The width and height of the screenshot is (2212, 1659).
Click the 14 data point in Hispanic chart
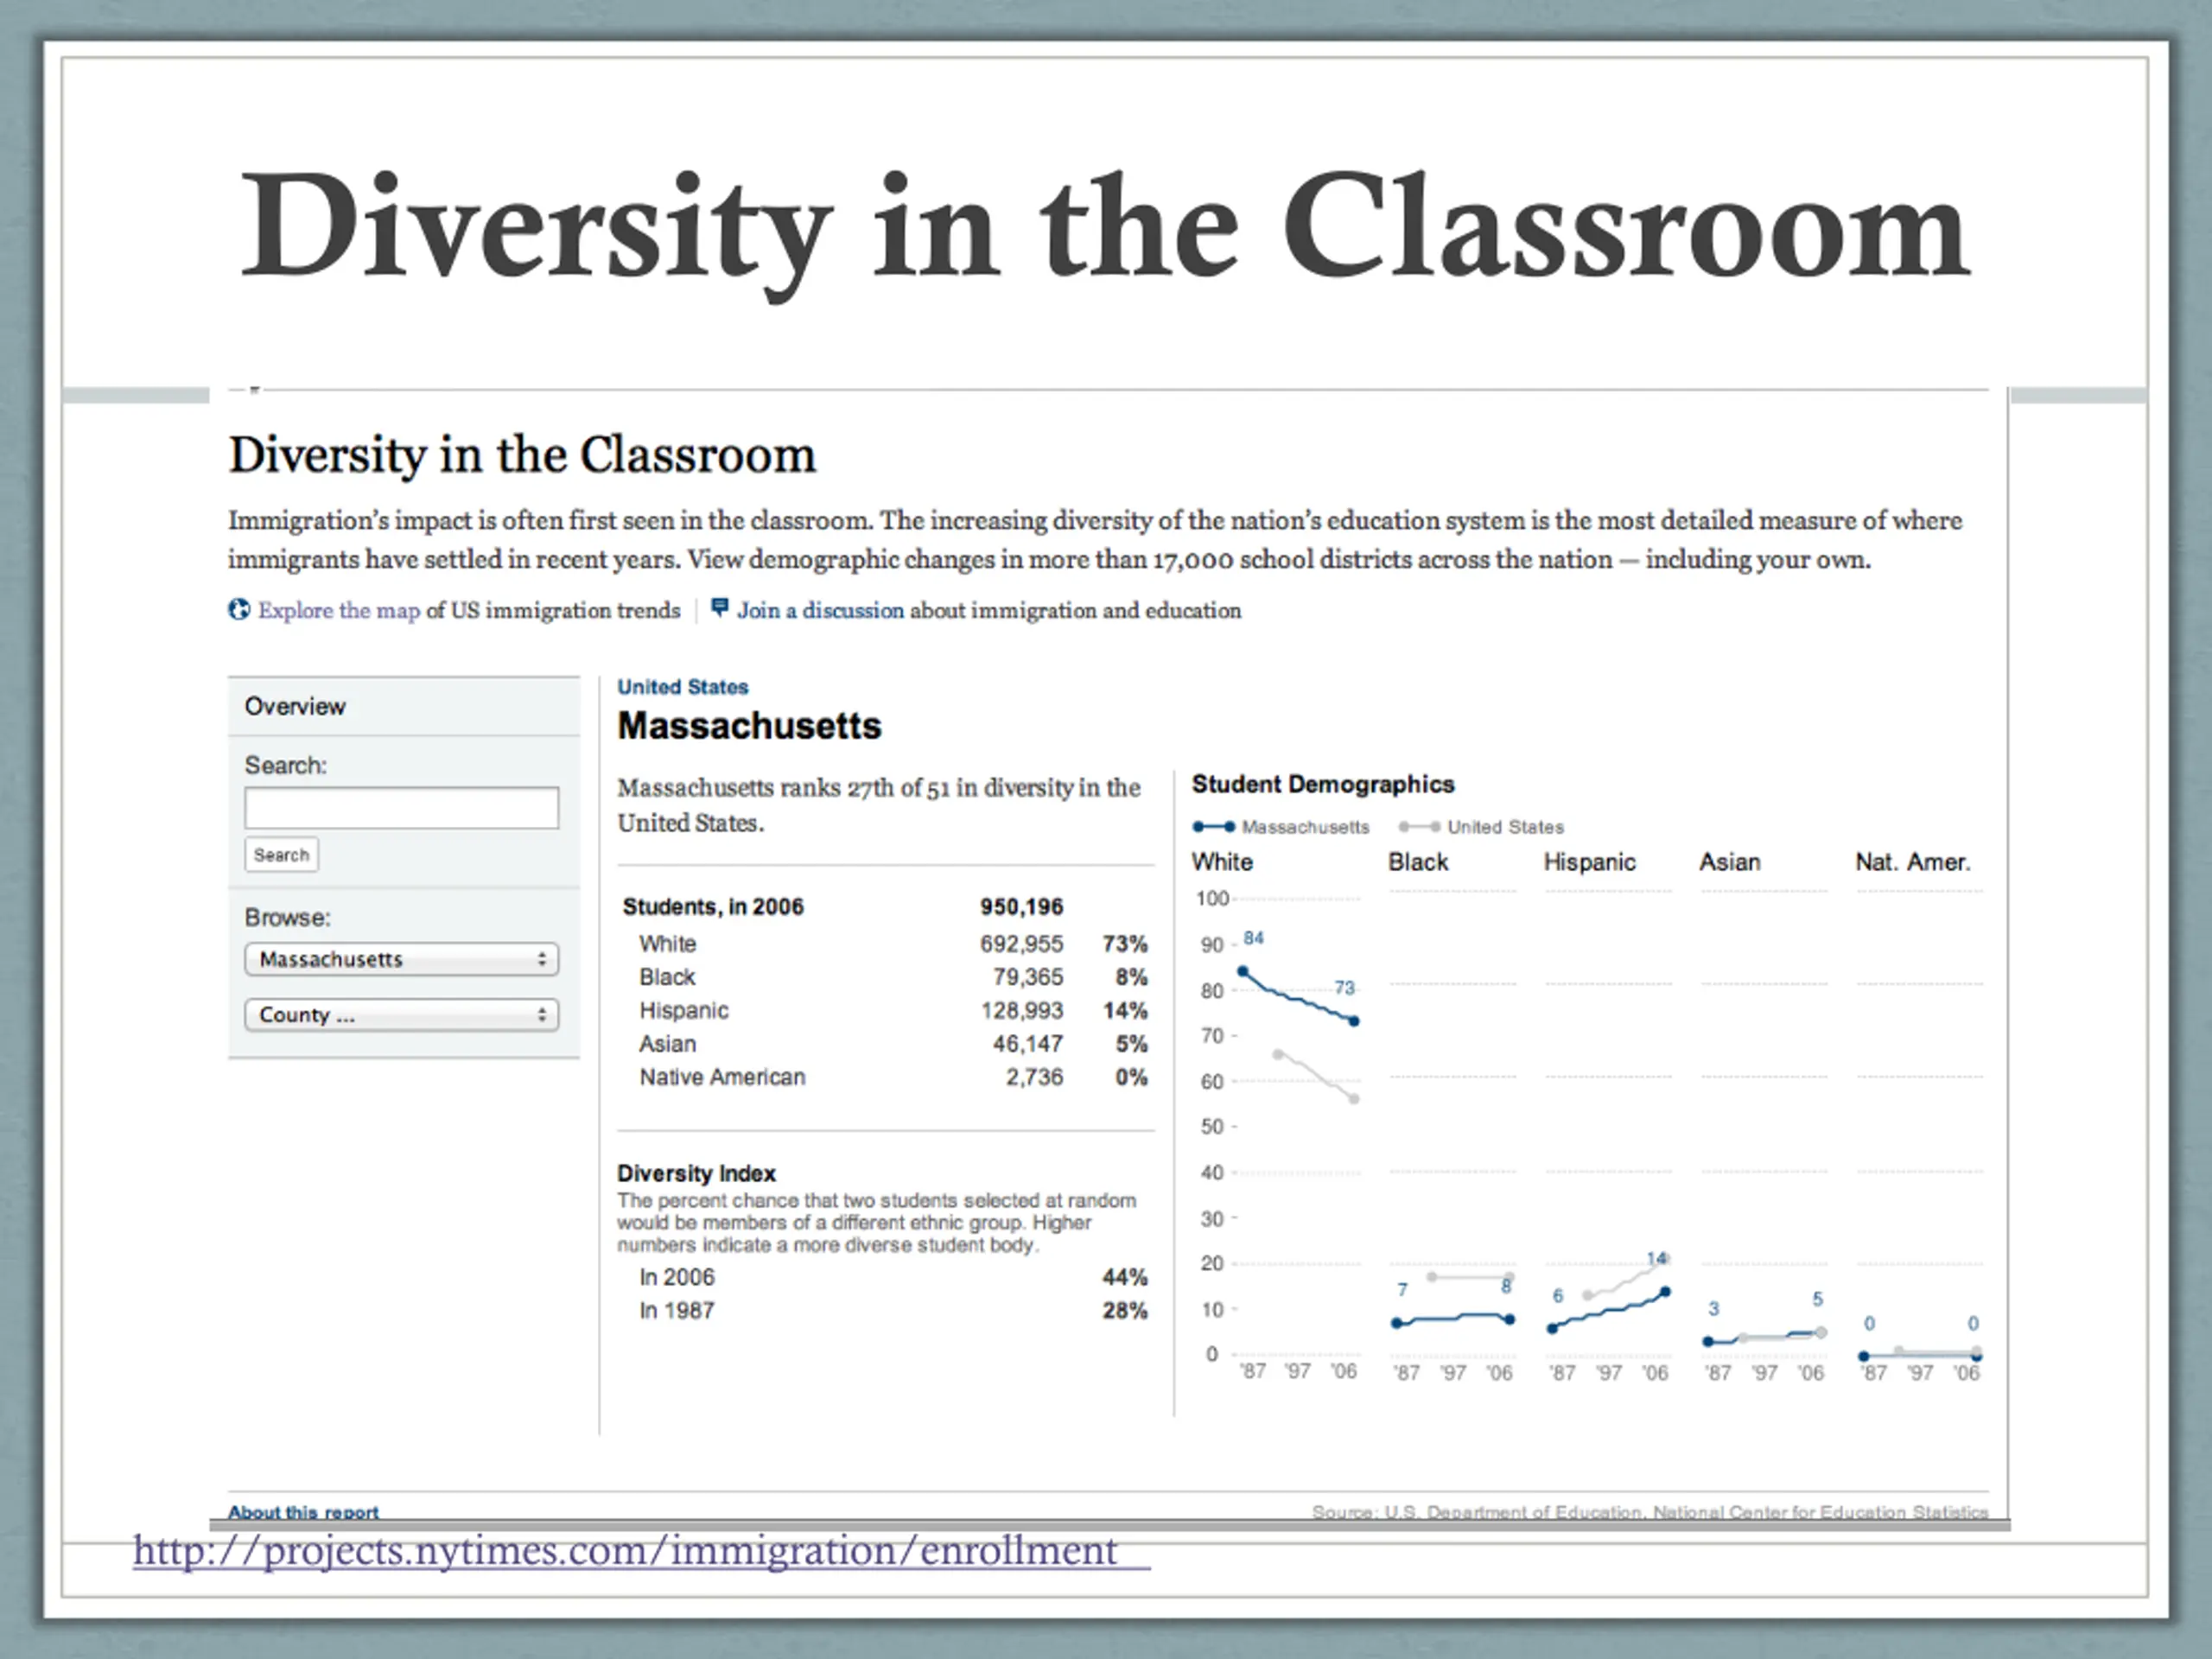click(x=1665, y=1292)
